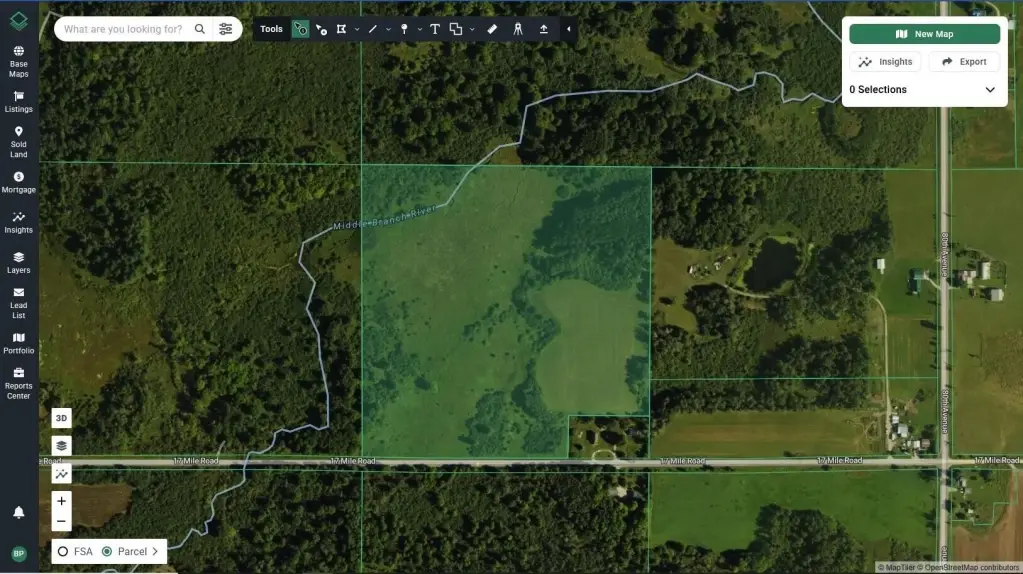
Task: Click the map layers stack button
Action: coord(62,446)
